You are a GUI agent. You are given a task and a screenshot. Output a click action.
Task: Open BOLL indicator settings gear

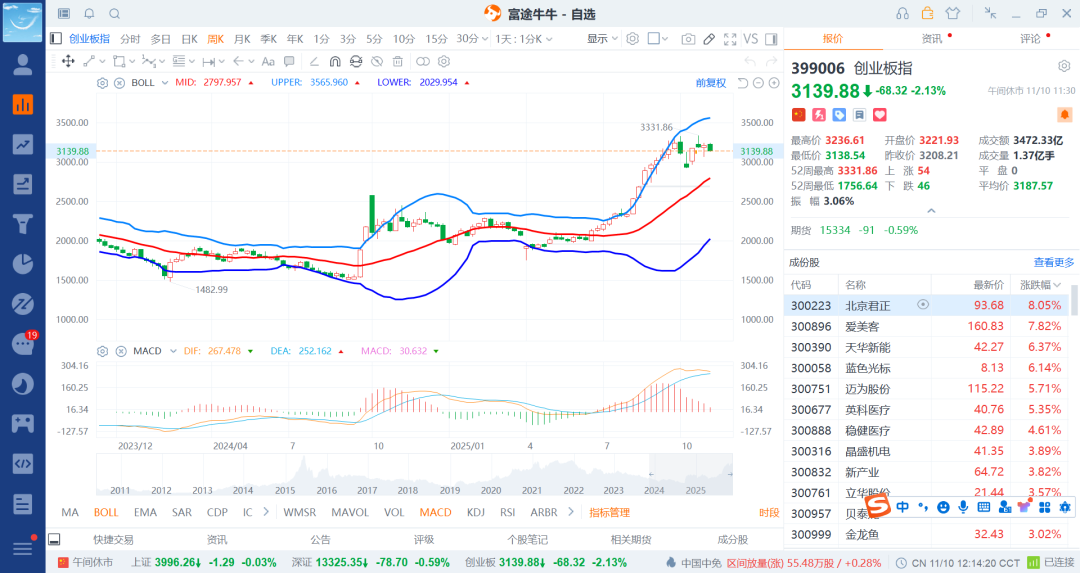[102, 82]
